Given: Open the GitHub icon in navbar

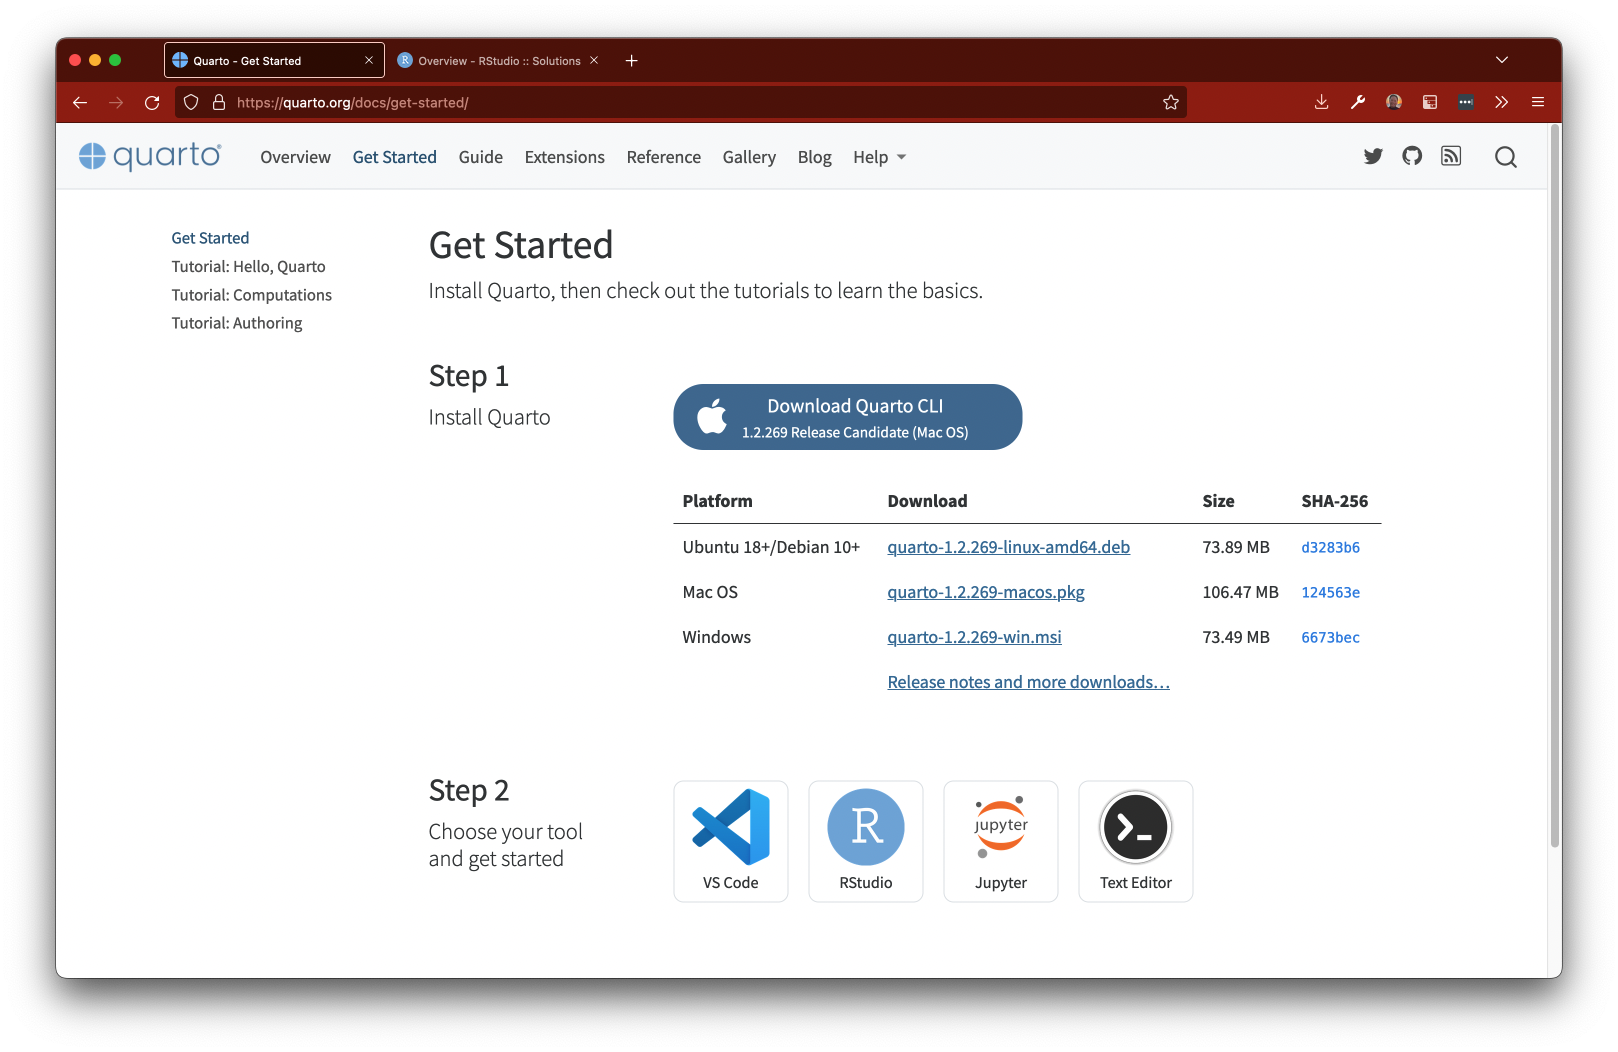Looking at the screenshot, I should (x=1412, y=156).
